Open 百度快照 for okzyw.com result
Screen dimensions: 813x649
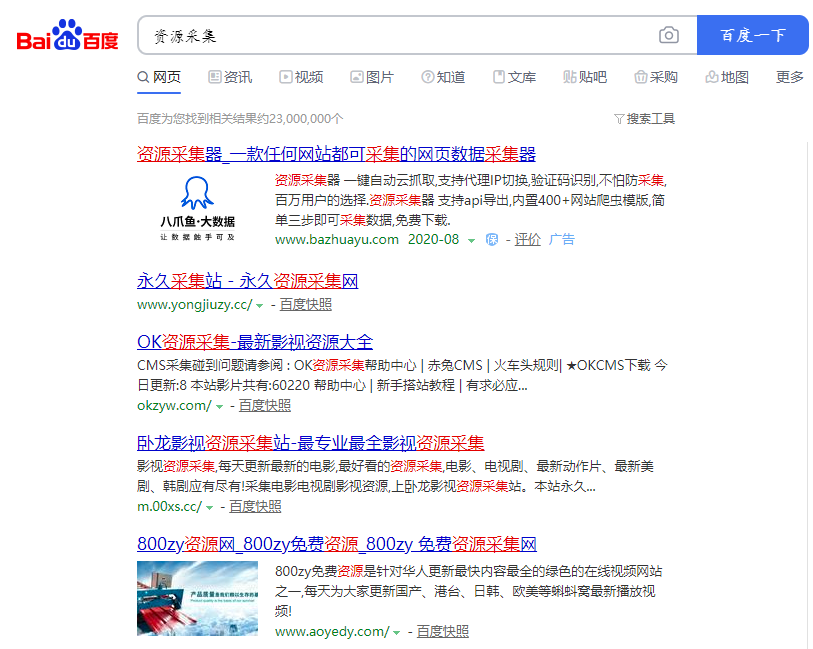click(264, 405)
